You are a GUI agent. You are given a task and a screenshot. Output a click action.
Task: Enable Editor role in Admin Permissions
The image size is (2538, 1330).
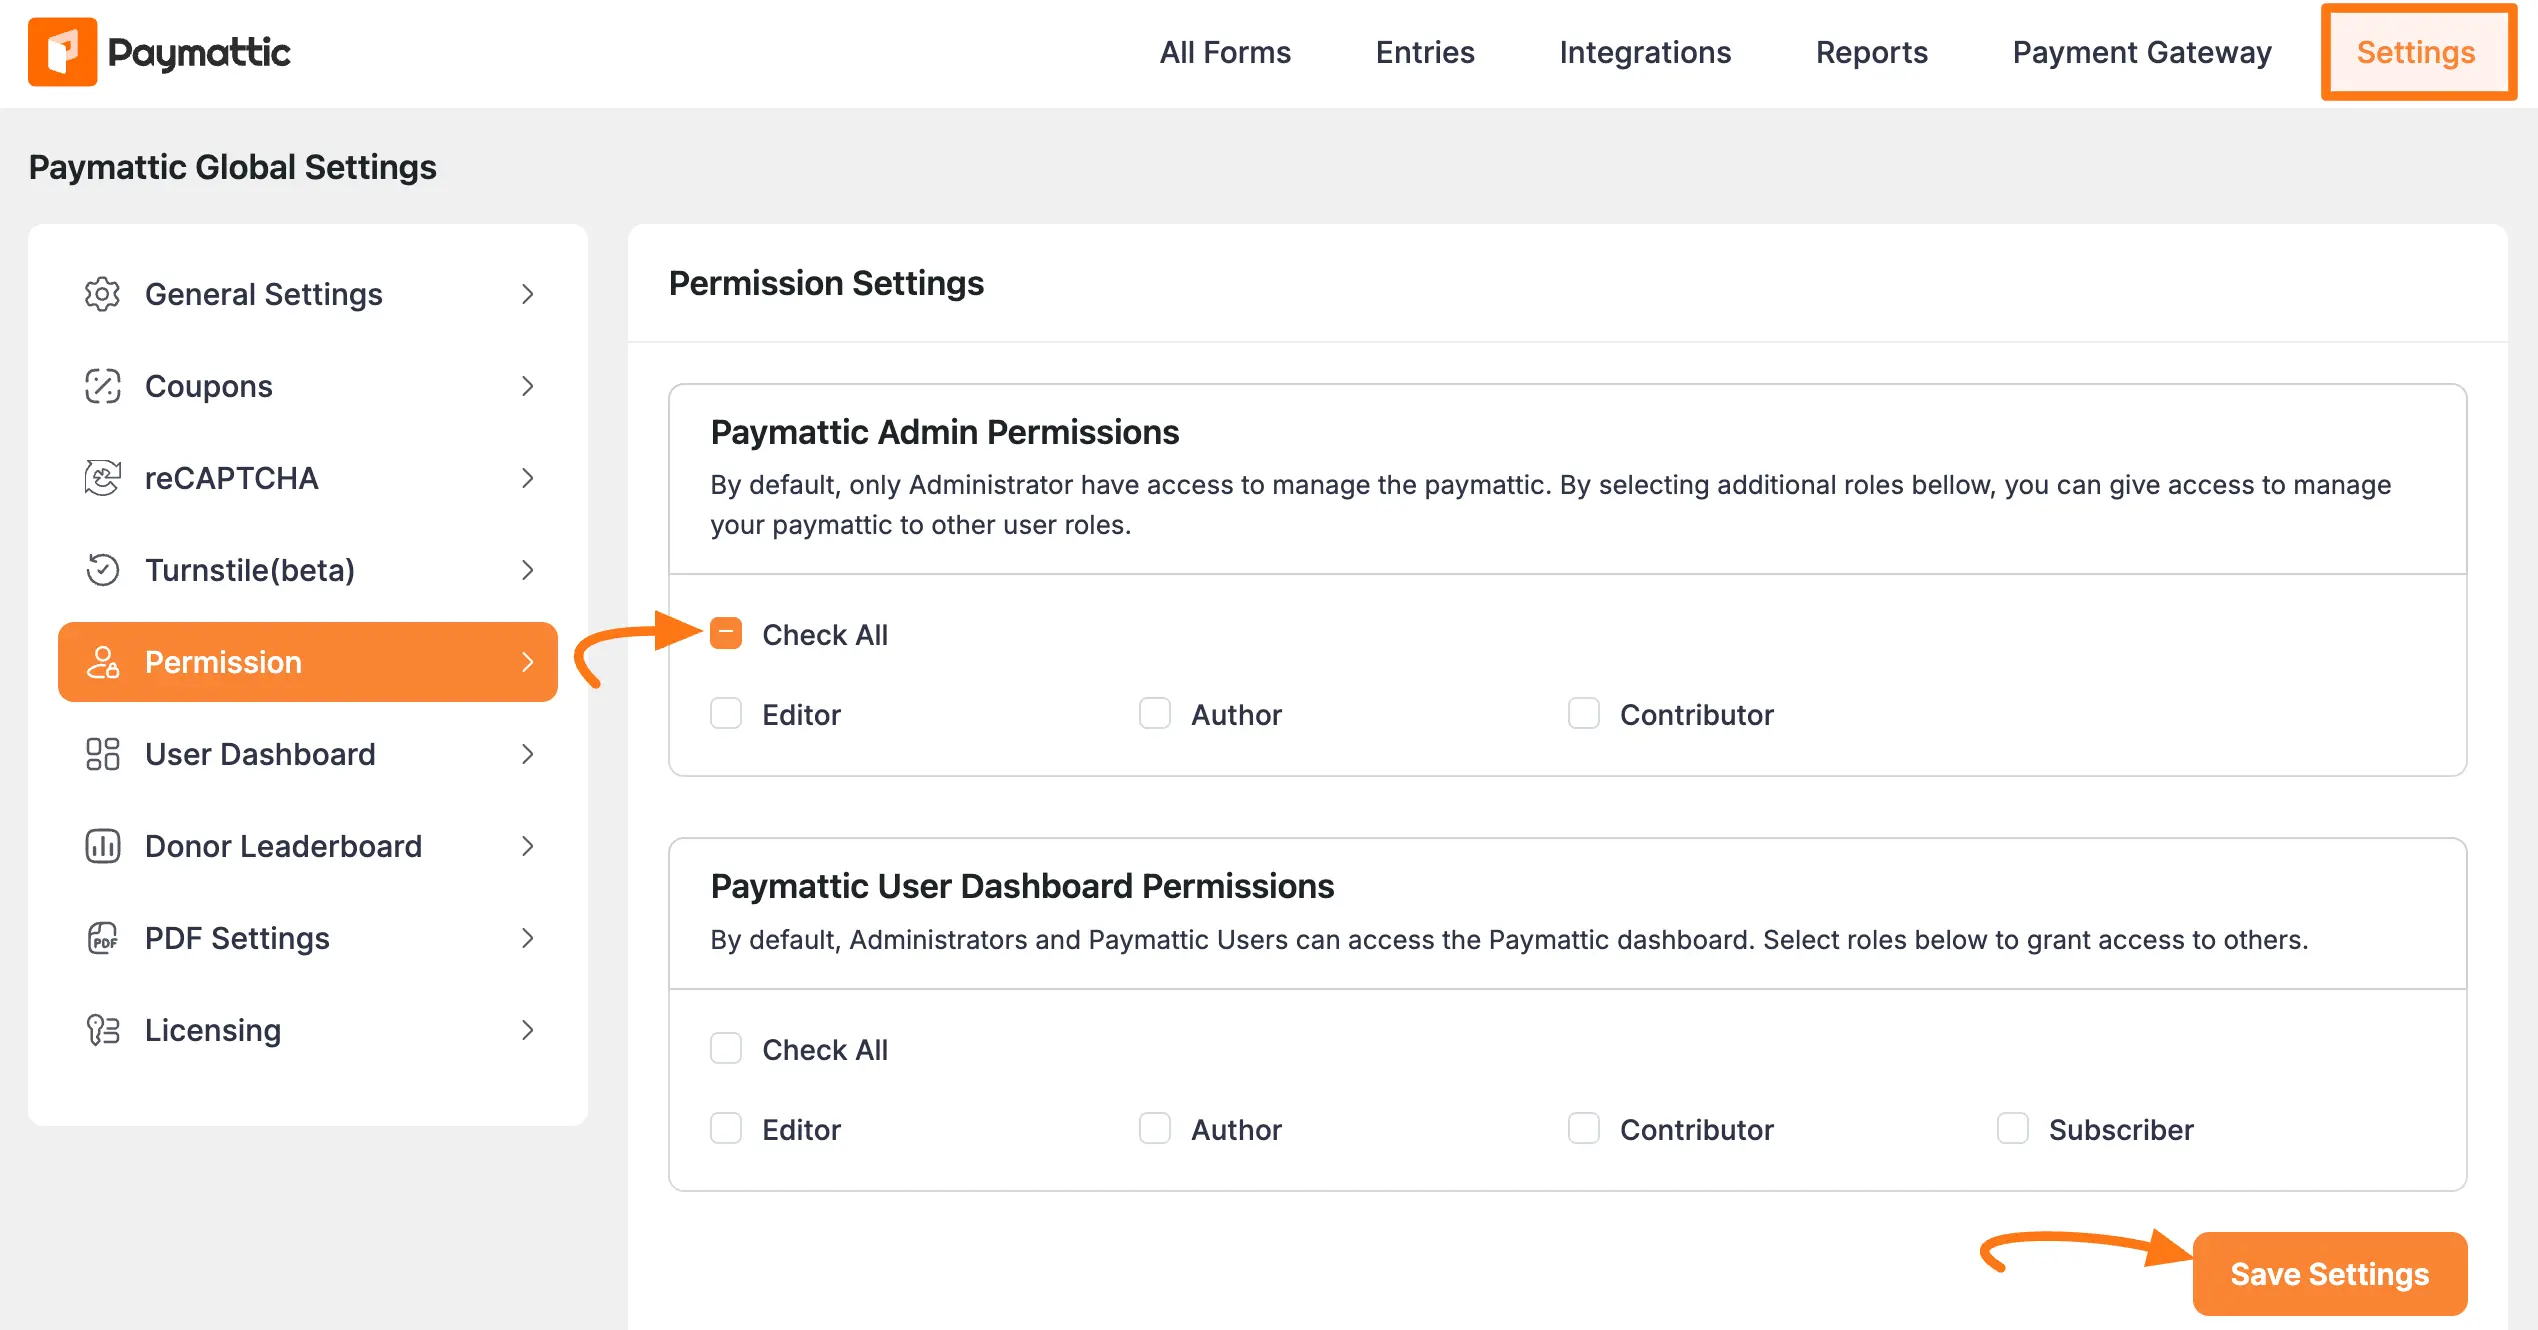(726, 714)
